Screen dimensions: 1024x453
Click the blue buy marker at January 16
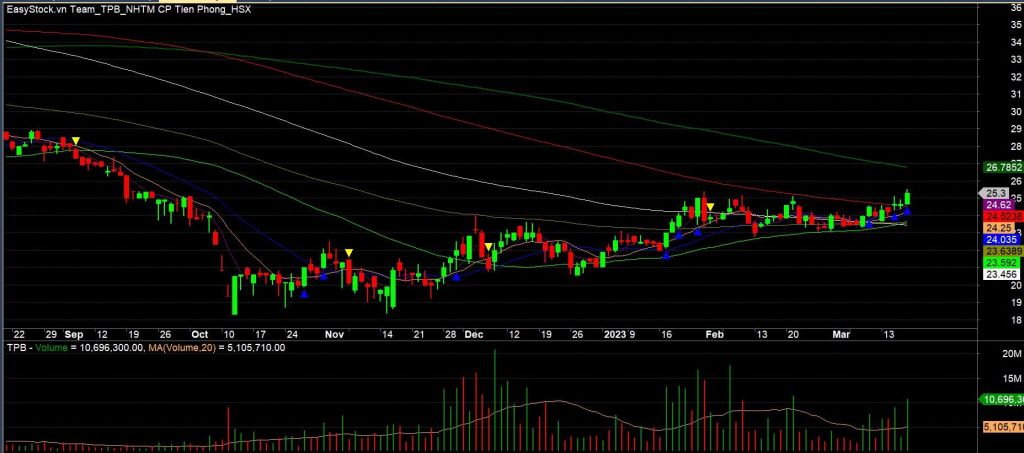tap(665, 256)
